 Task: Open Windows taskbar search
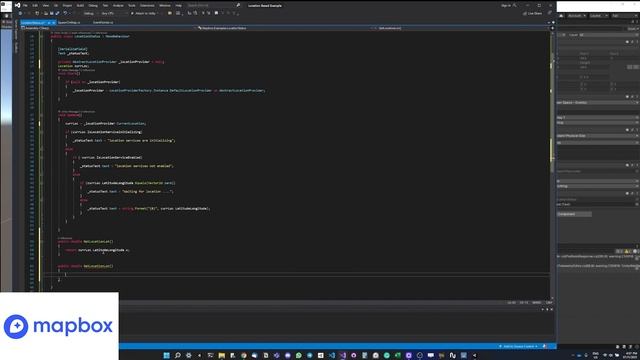(x=178, y=356)
